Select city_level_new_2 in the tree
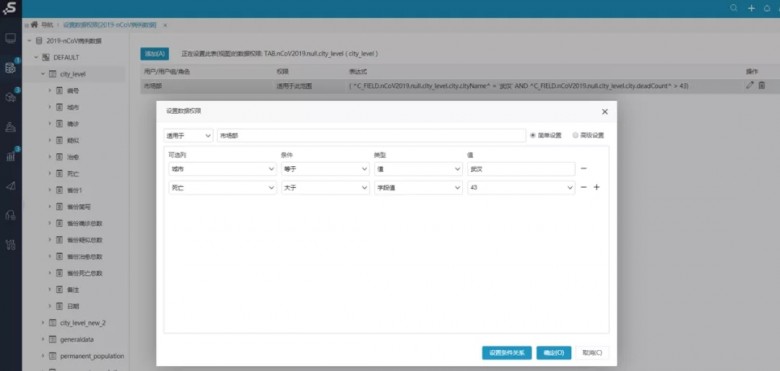 pyautogui.click(x=83, y=323)
